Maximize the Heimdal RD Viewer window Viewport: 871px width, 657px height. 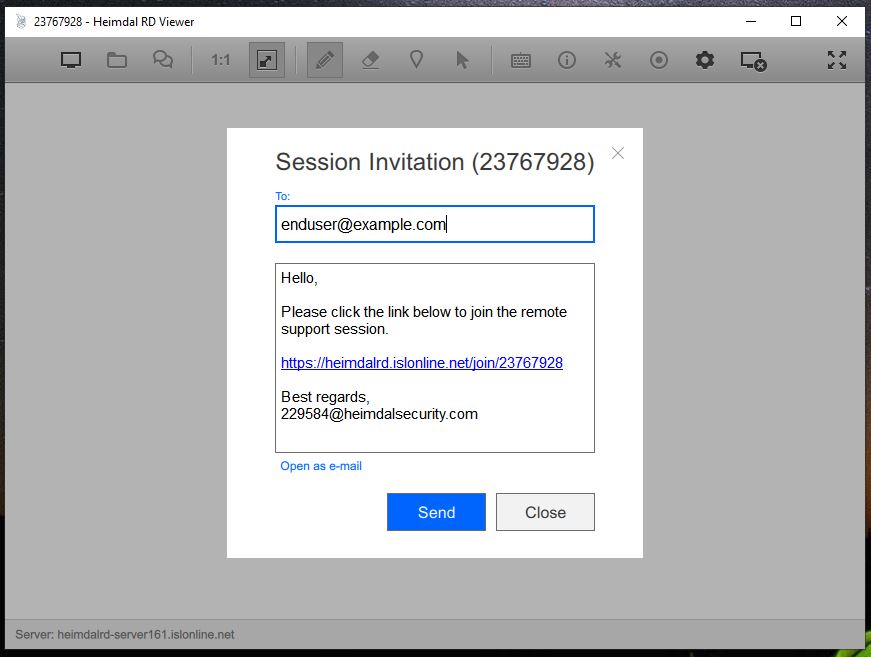[x=796, y=21]
